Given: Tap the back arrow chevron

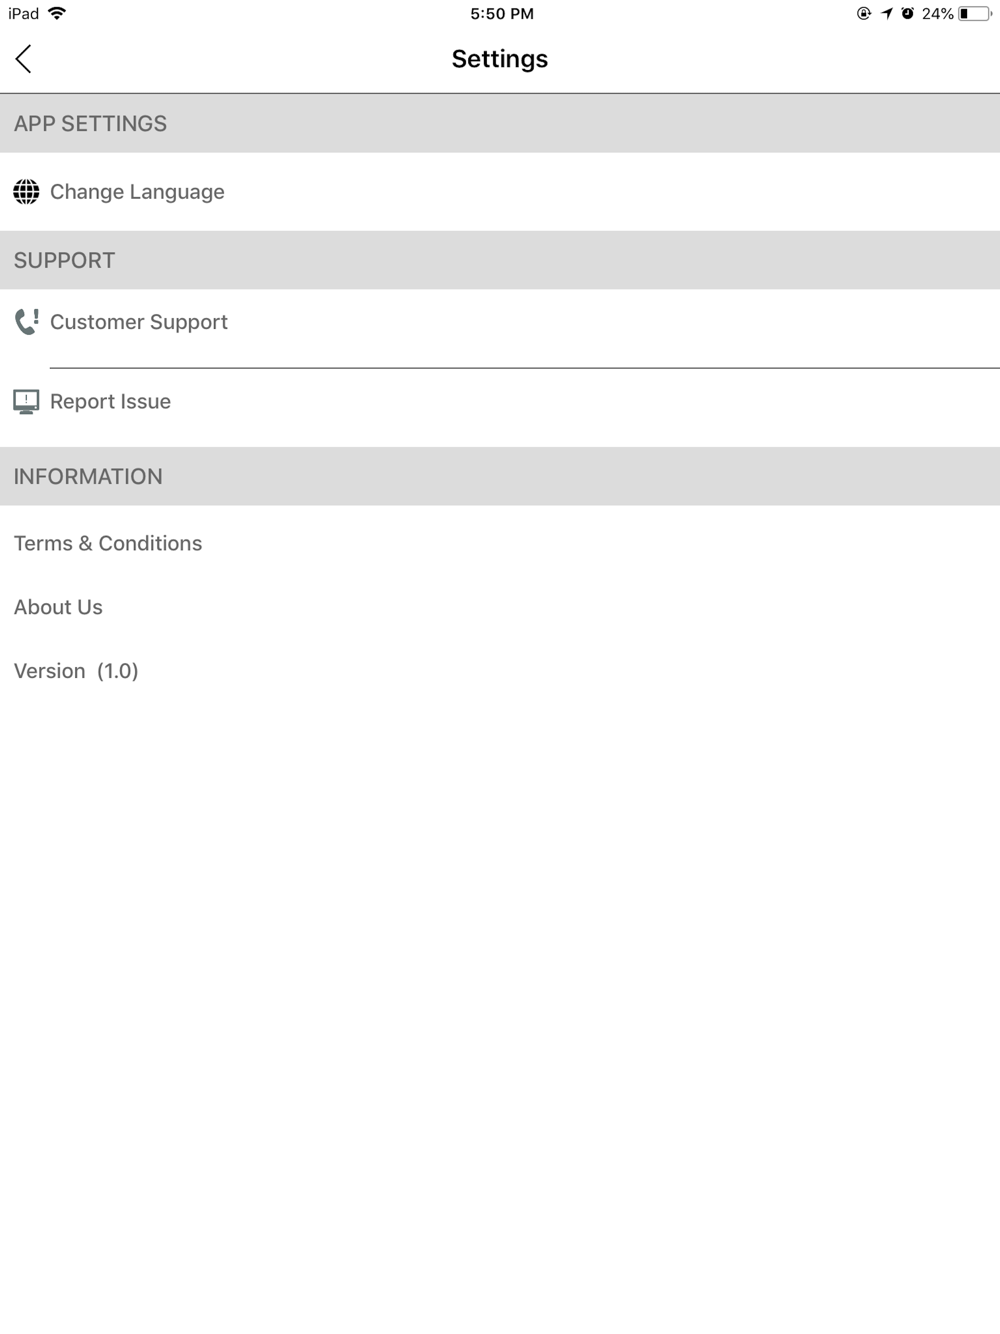Looking at the screenshot, I should click(24, 59).
